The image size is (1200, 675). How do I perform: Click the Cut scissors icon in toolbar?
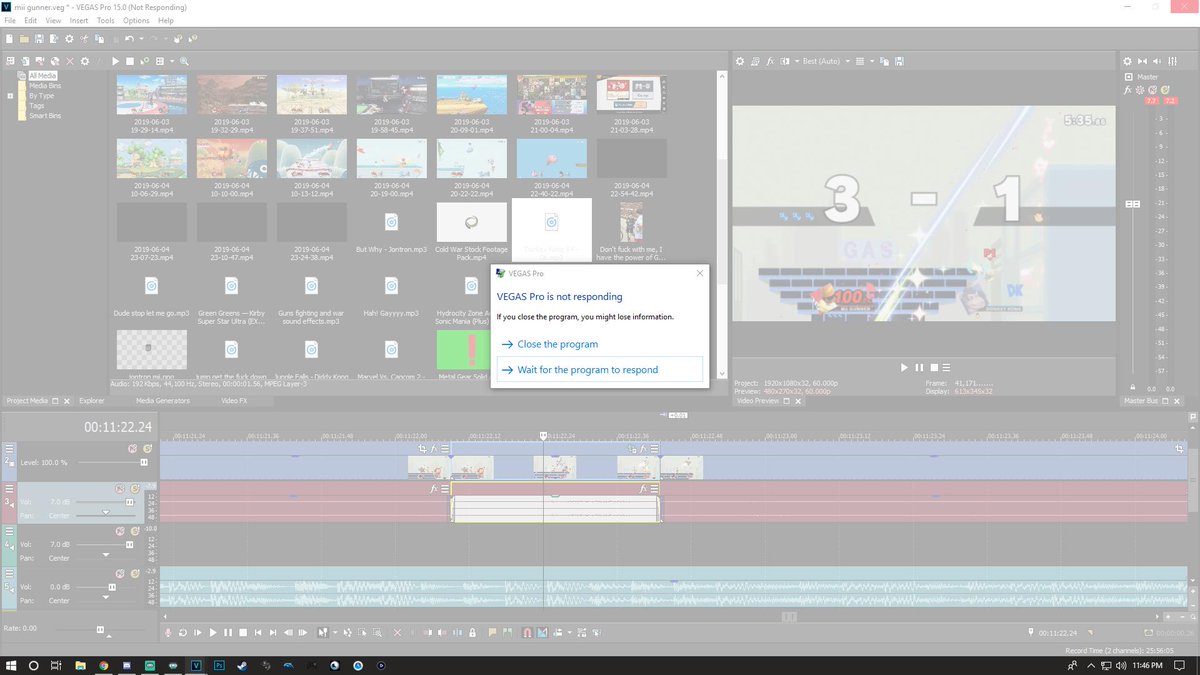(x=84, y=39)
